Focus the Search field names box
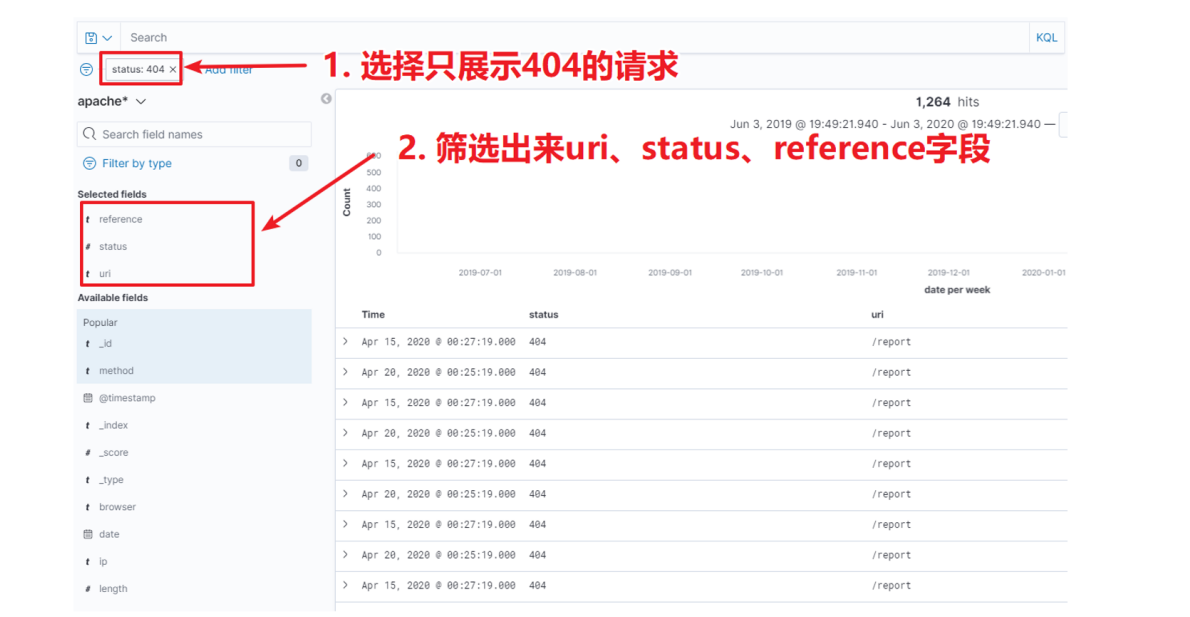Viewport: 1190px width, 617px height. point(194,134)
